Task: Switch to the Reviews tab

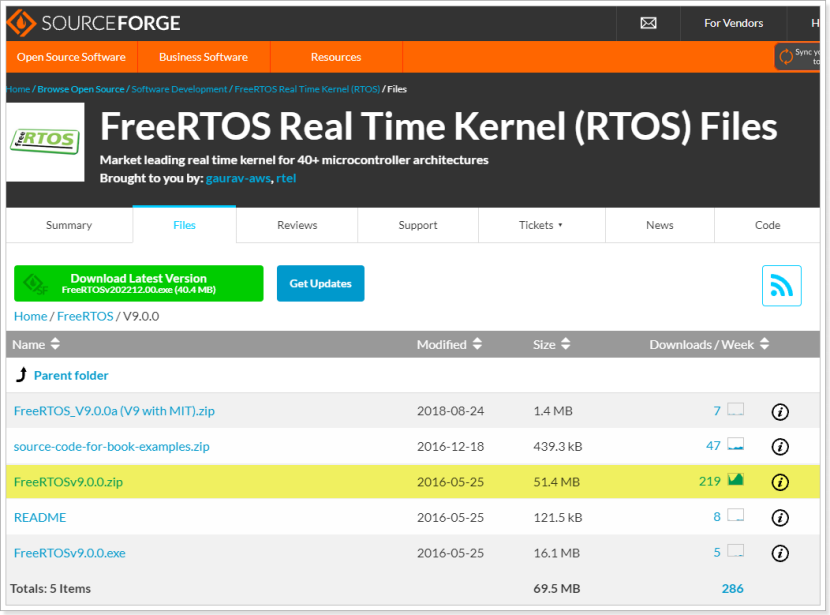Action: [x=297, y=225]
